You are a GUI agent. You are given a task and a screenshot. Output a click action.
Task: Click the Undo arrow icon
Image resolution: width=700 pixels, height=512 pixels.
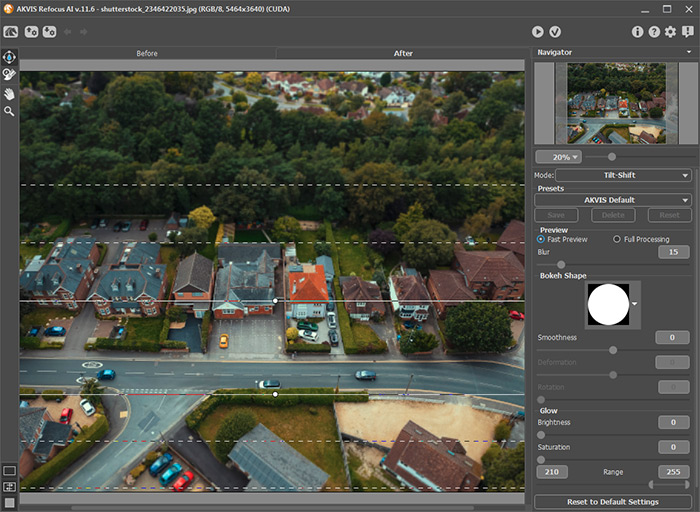67,32
